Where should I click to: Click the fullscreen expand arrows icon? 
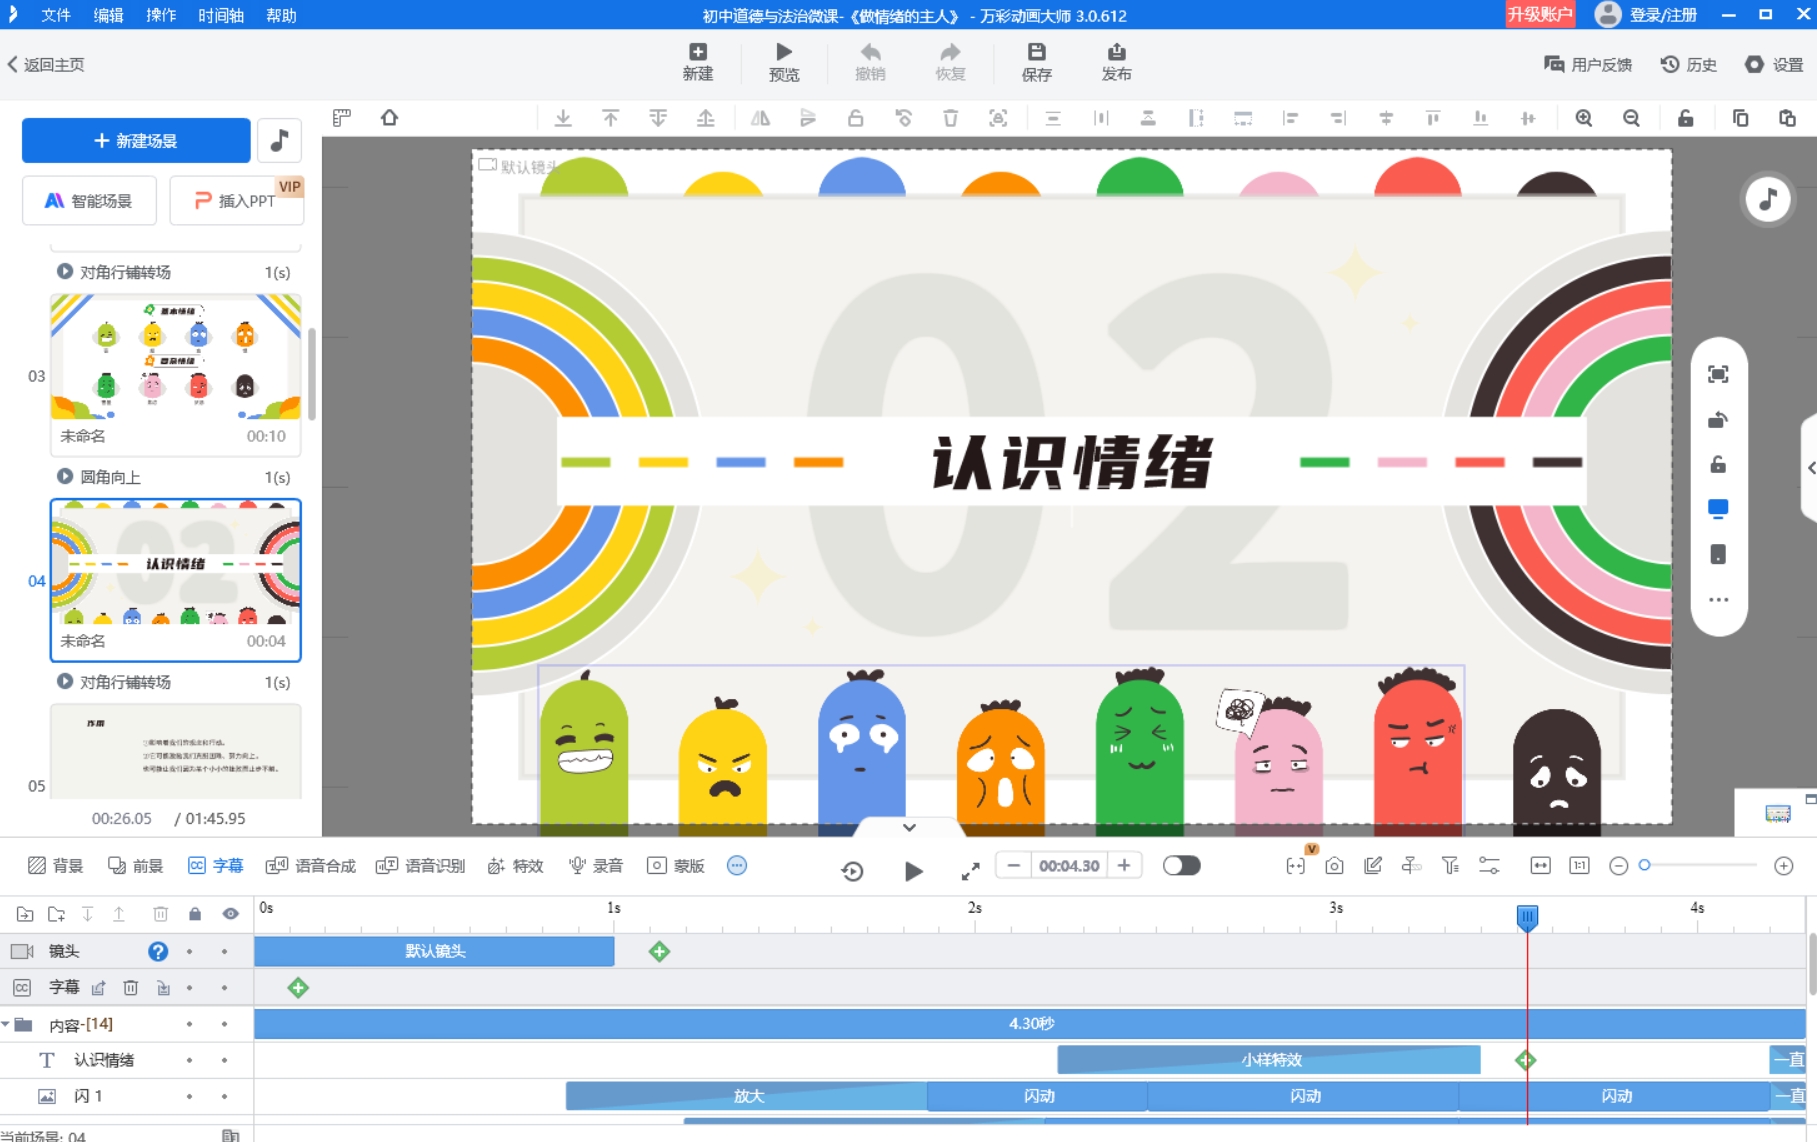point(970,872)
